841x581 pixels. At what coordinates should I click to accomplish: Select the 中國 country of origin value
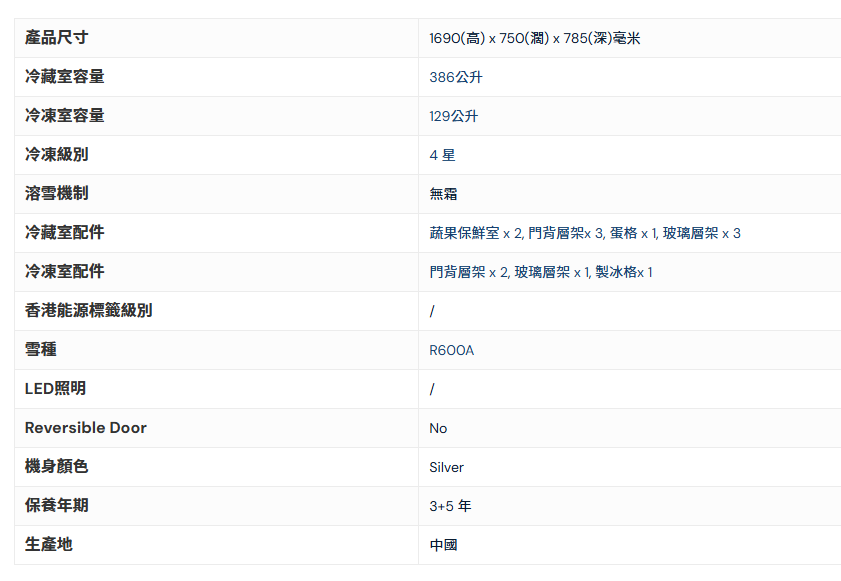pos(444,545)
